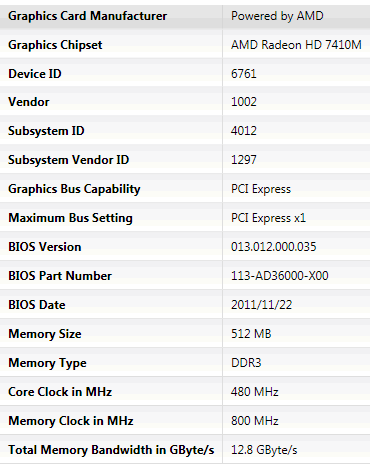370x467 pixels.
Task: Select the Core Clock 480 MHz value
Action: point(255,392)
